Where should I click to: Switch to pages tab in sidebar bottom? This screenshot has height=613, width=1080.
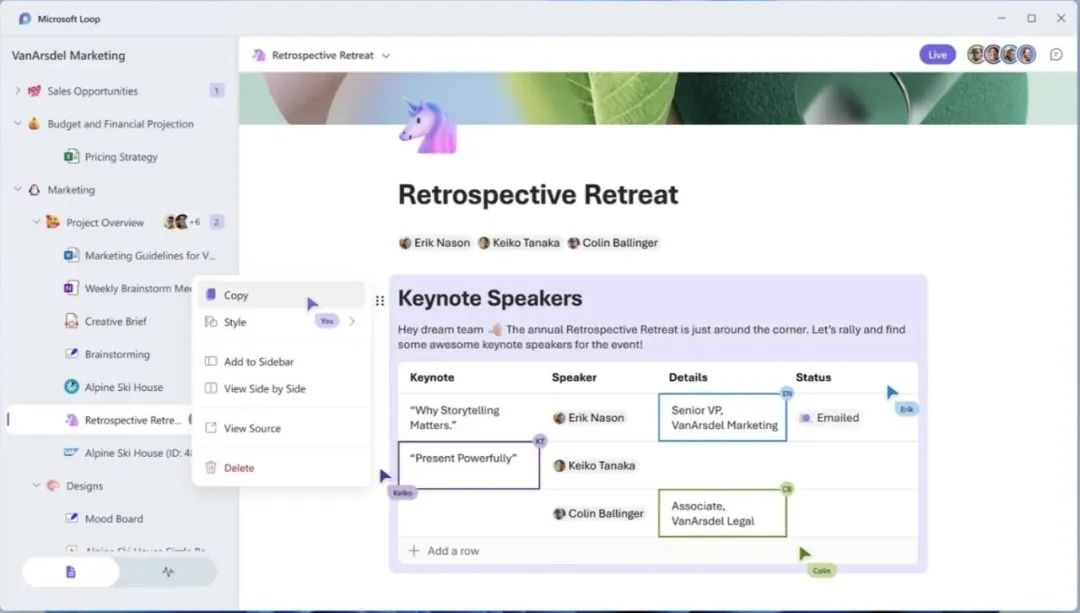70,572
